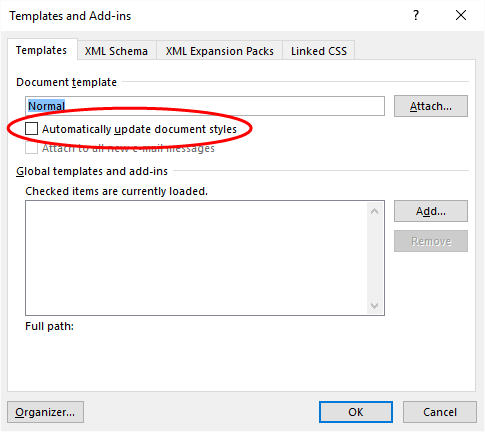Switch to the XML Schema tab
The height and width of the screenshot is (432, 485).
point(116,51)
